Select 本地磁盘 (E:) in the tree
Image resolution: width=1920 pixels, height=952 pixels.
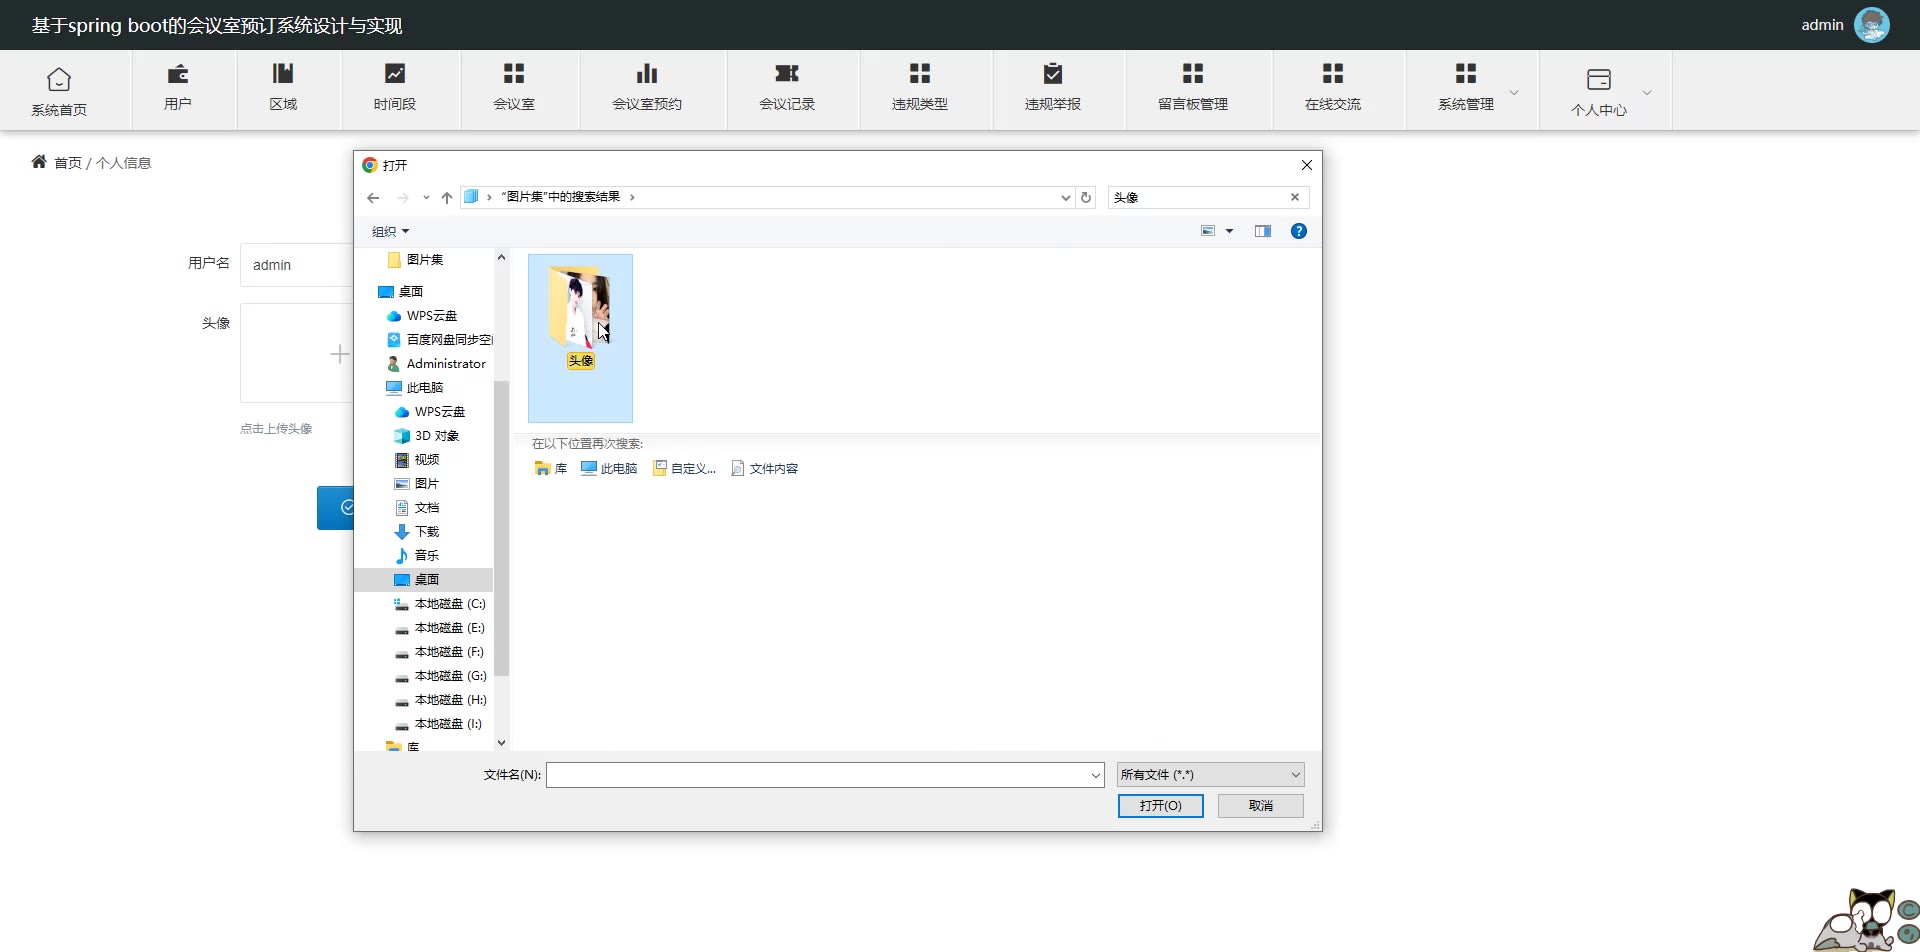coord(440,628)
